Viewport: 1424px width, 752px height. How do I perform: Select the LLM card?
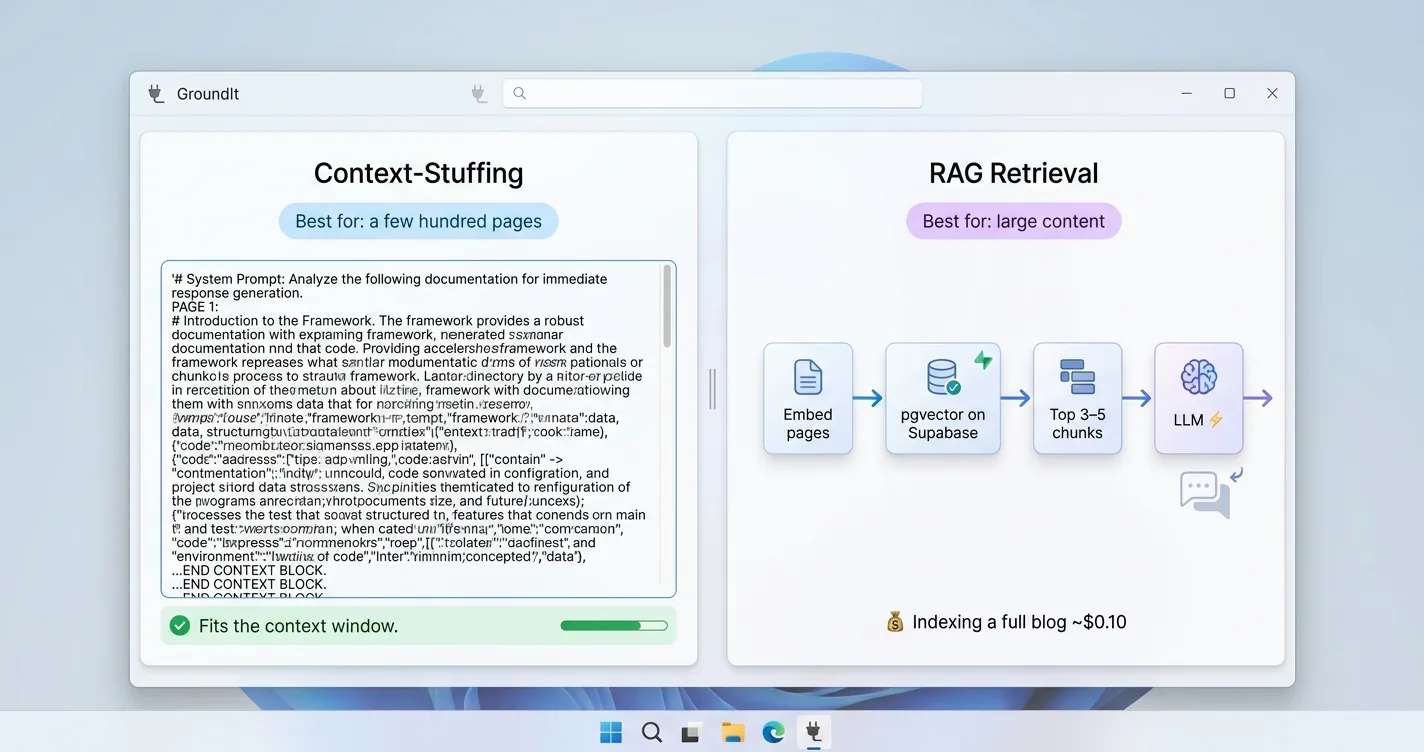click(x=1199, y=398)
